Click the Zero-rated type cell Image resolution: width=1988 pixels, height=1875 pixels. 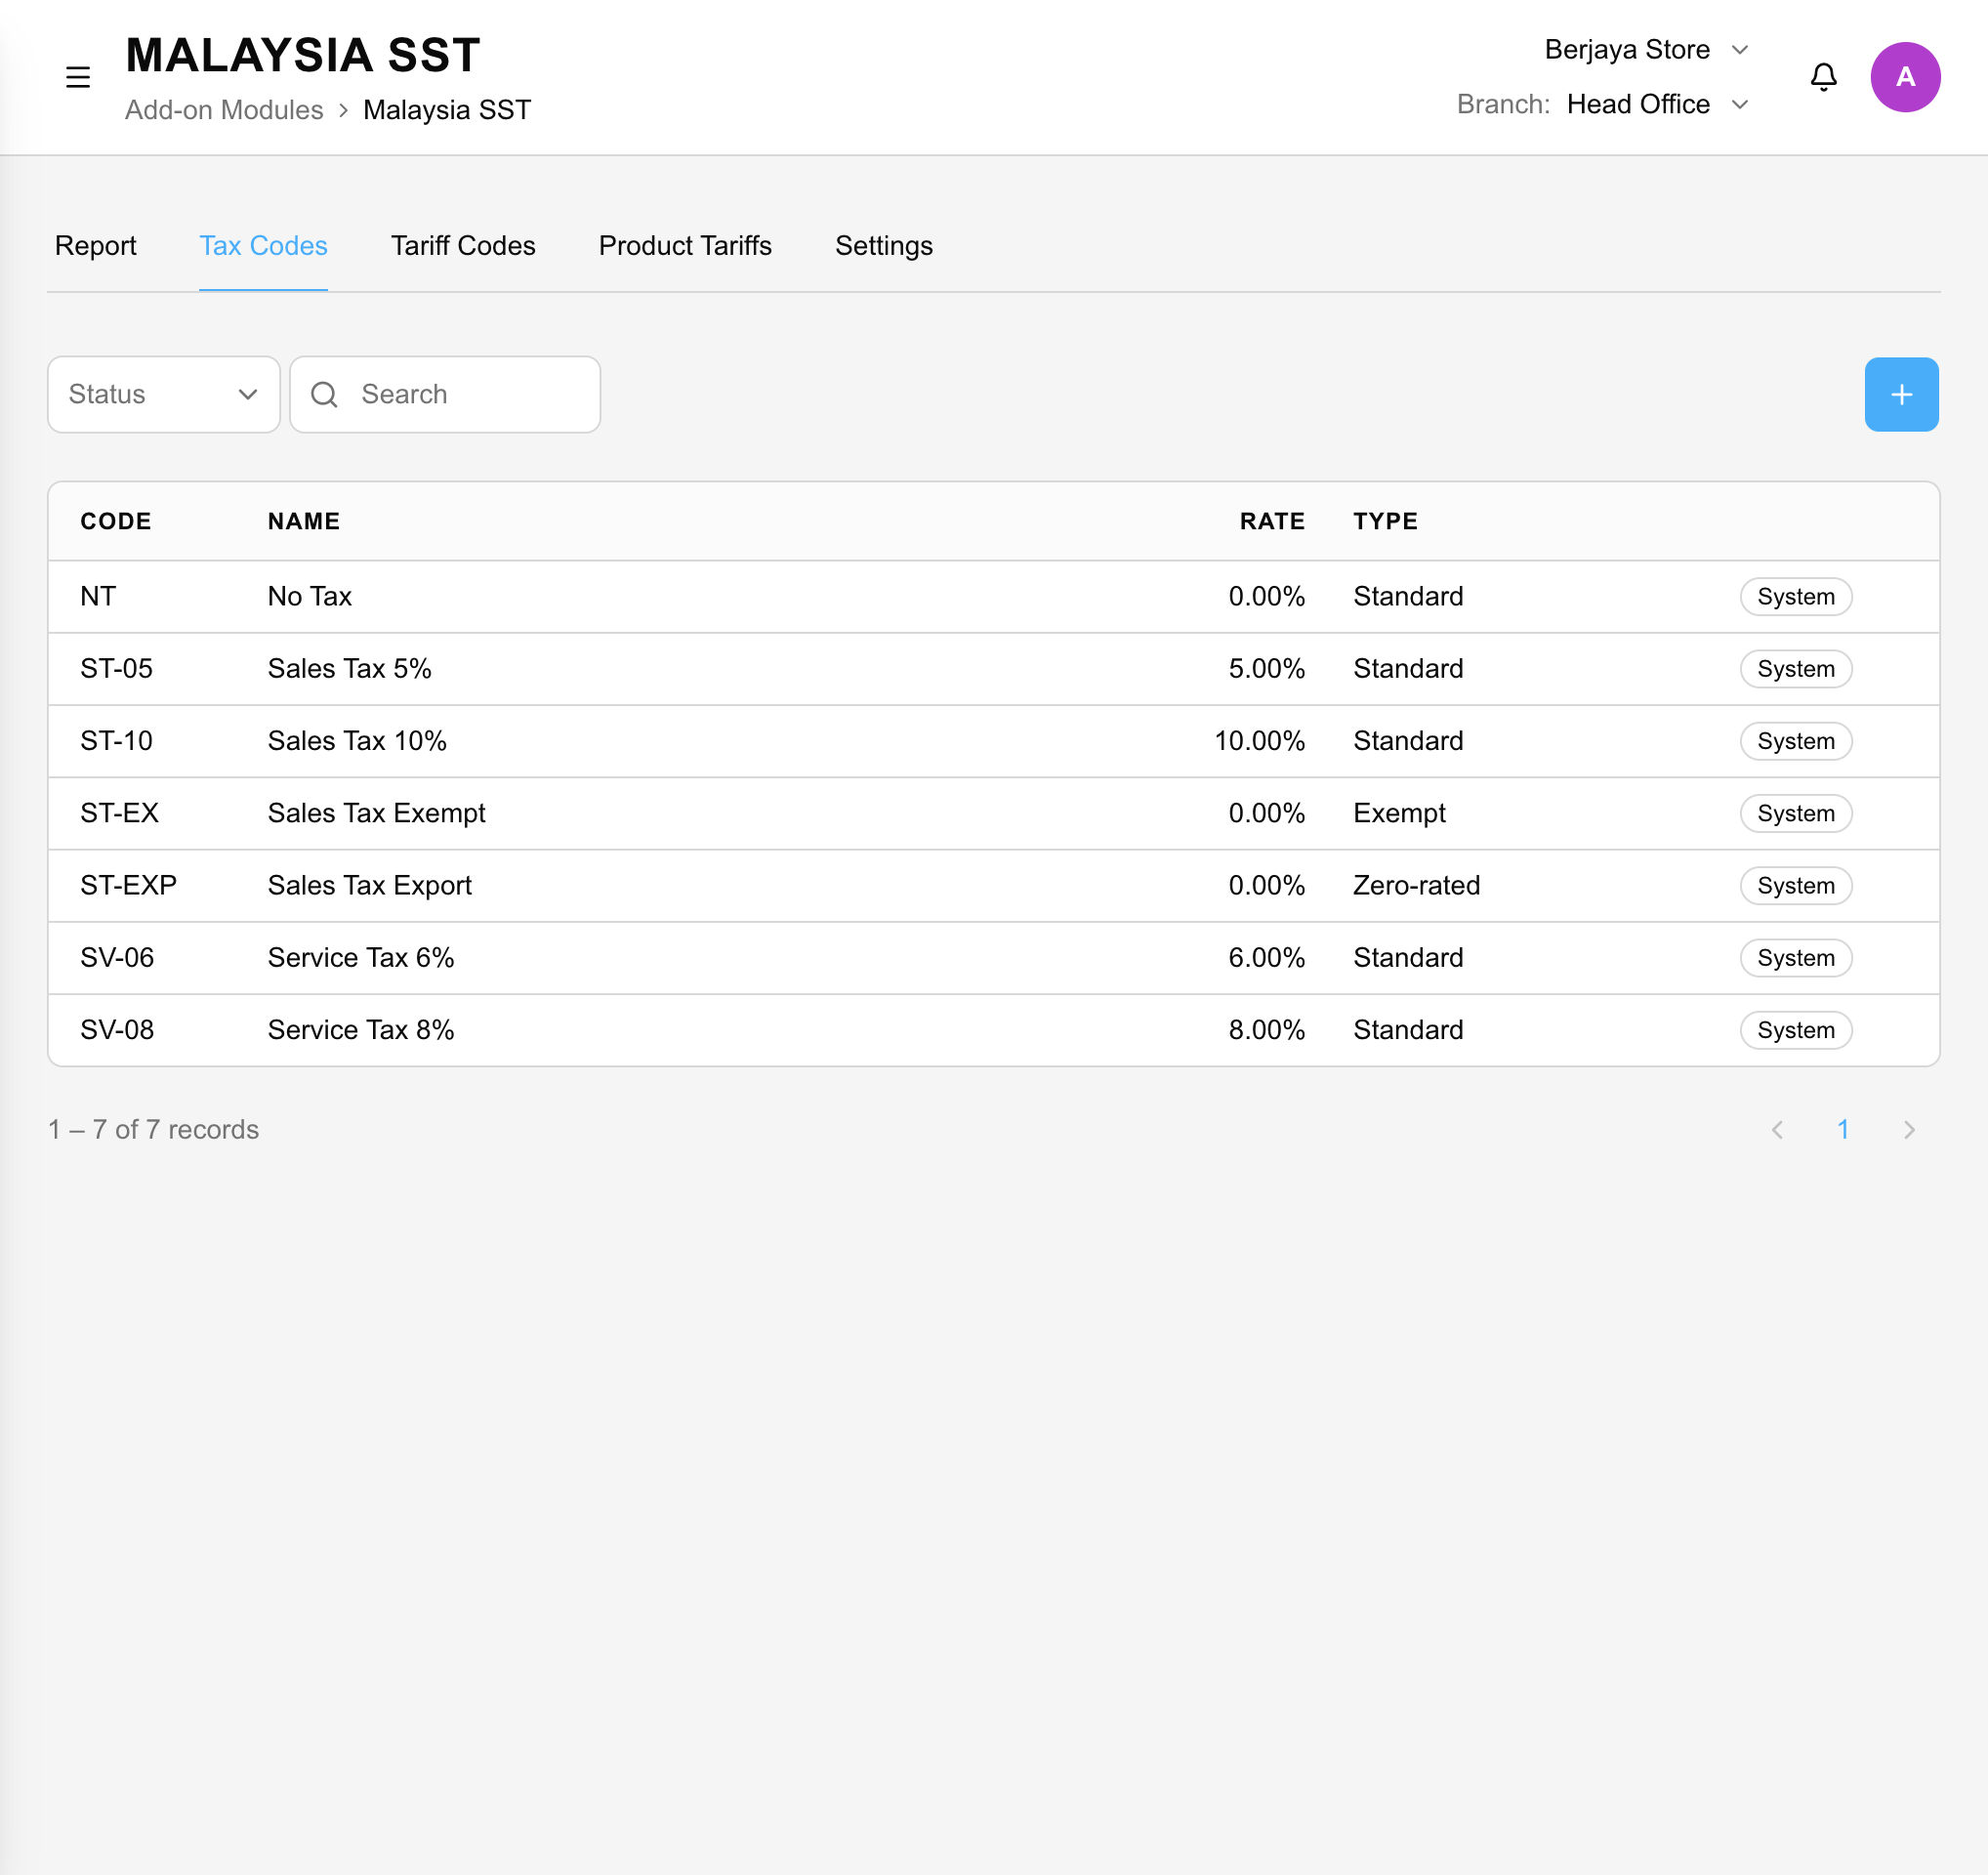pos(1416,885)
